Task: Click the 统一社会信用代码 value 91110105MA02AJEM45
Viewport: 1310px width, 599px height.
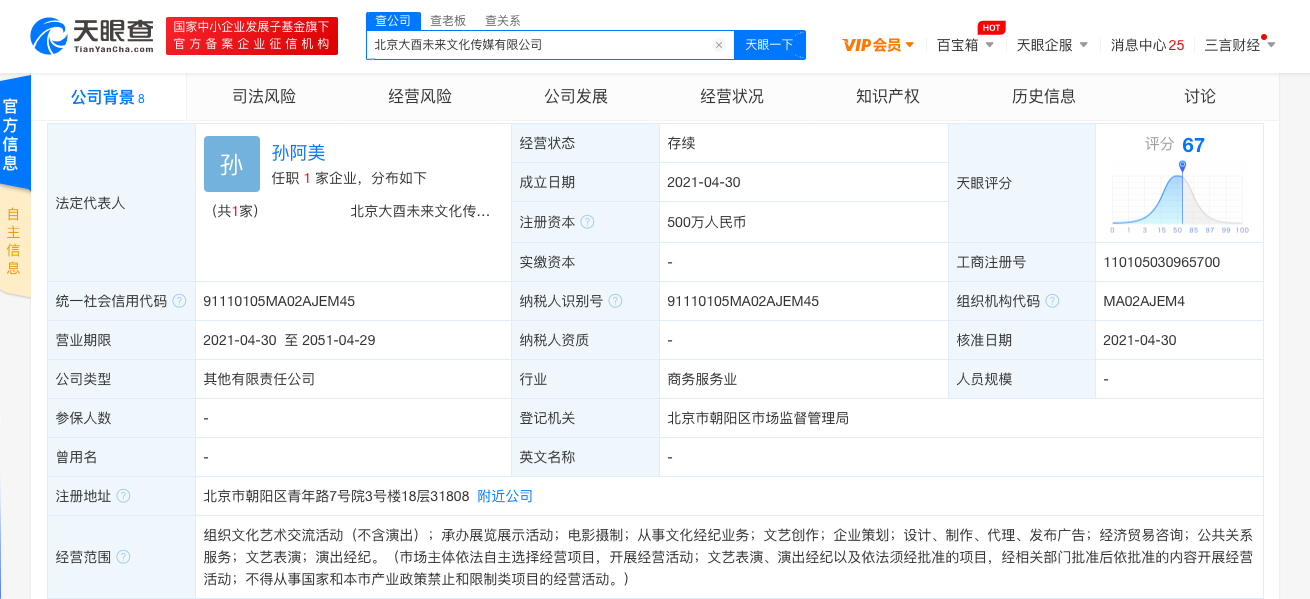Action: click(x=279, y=301)
